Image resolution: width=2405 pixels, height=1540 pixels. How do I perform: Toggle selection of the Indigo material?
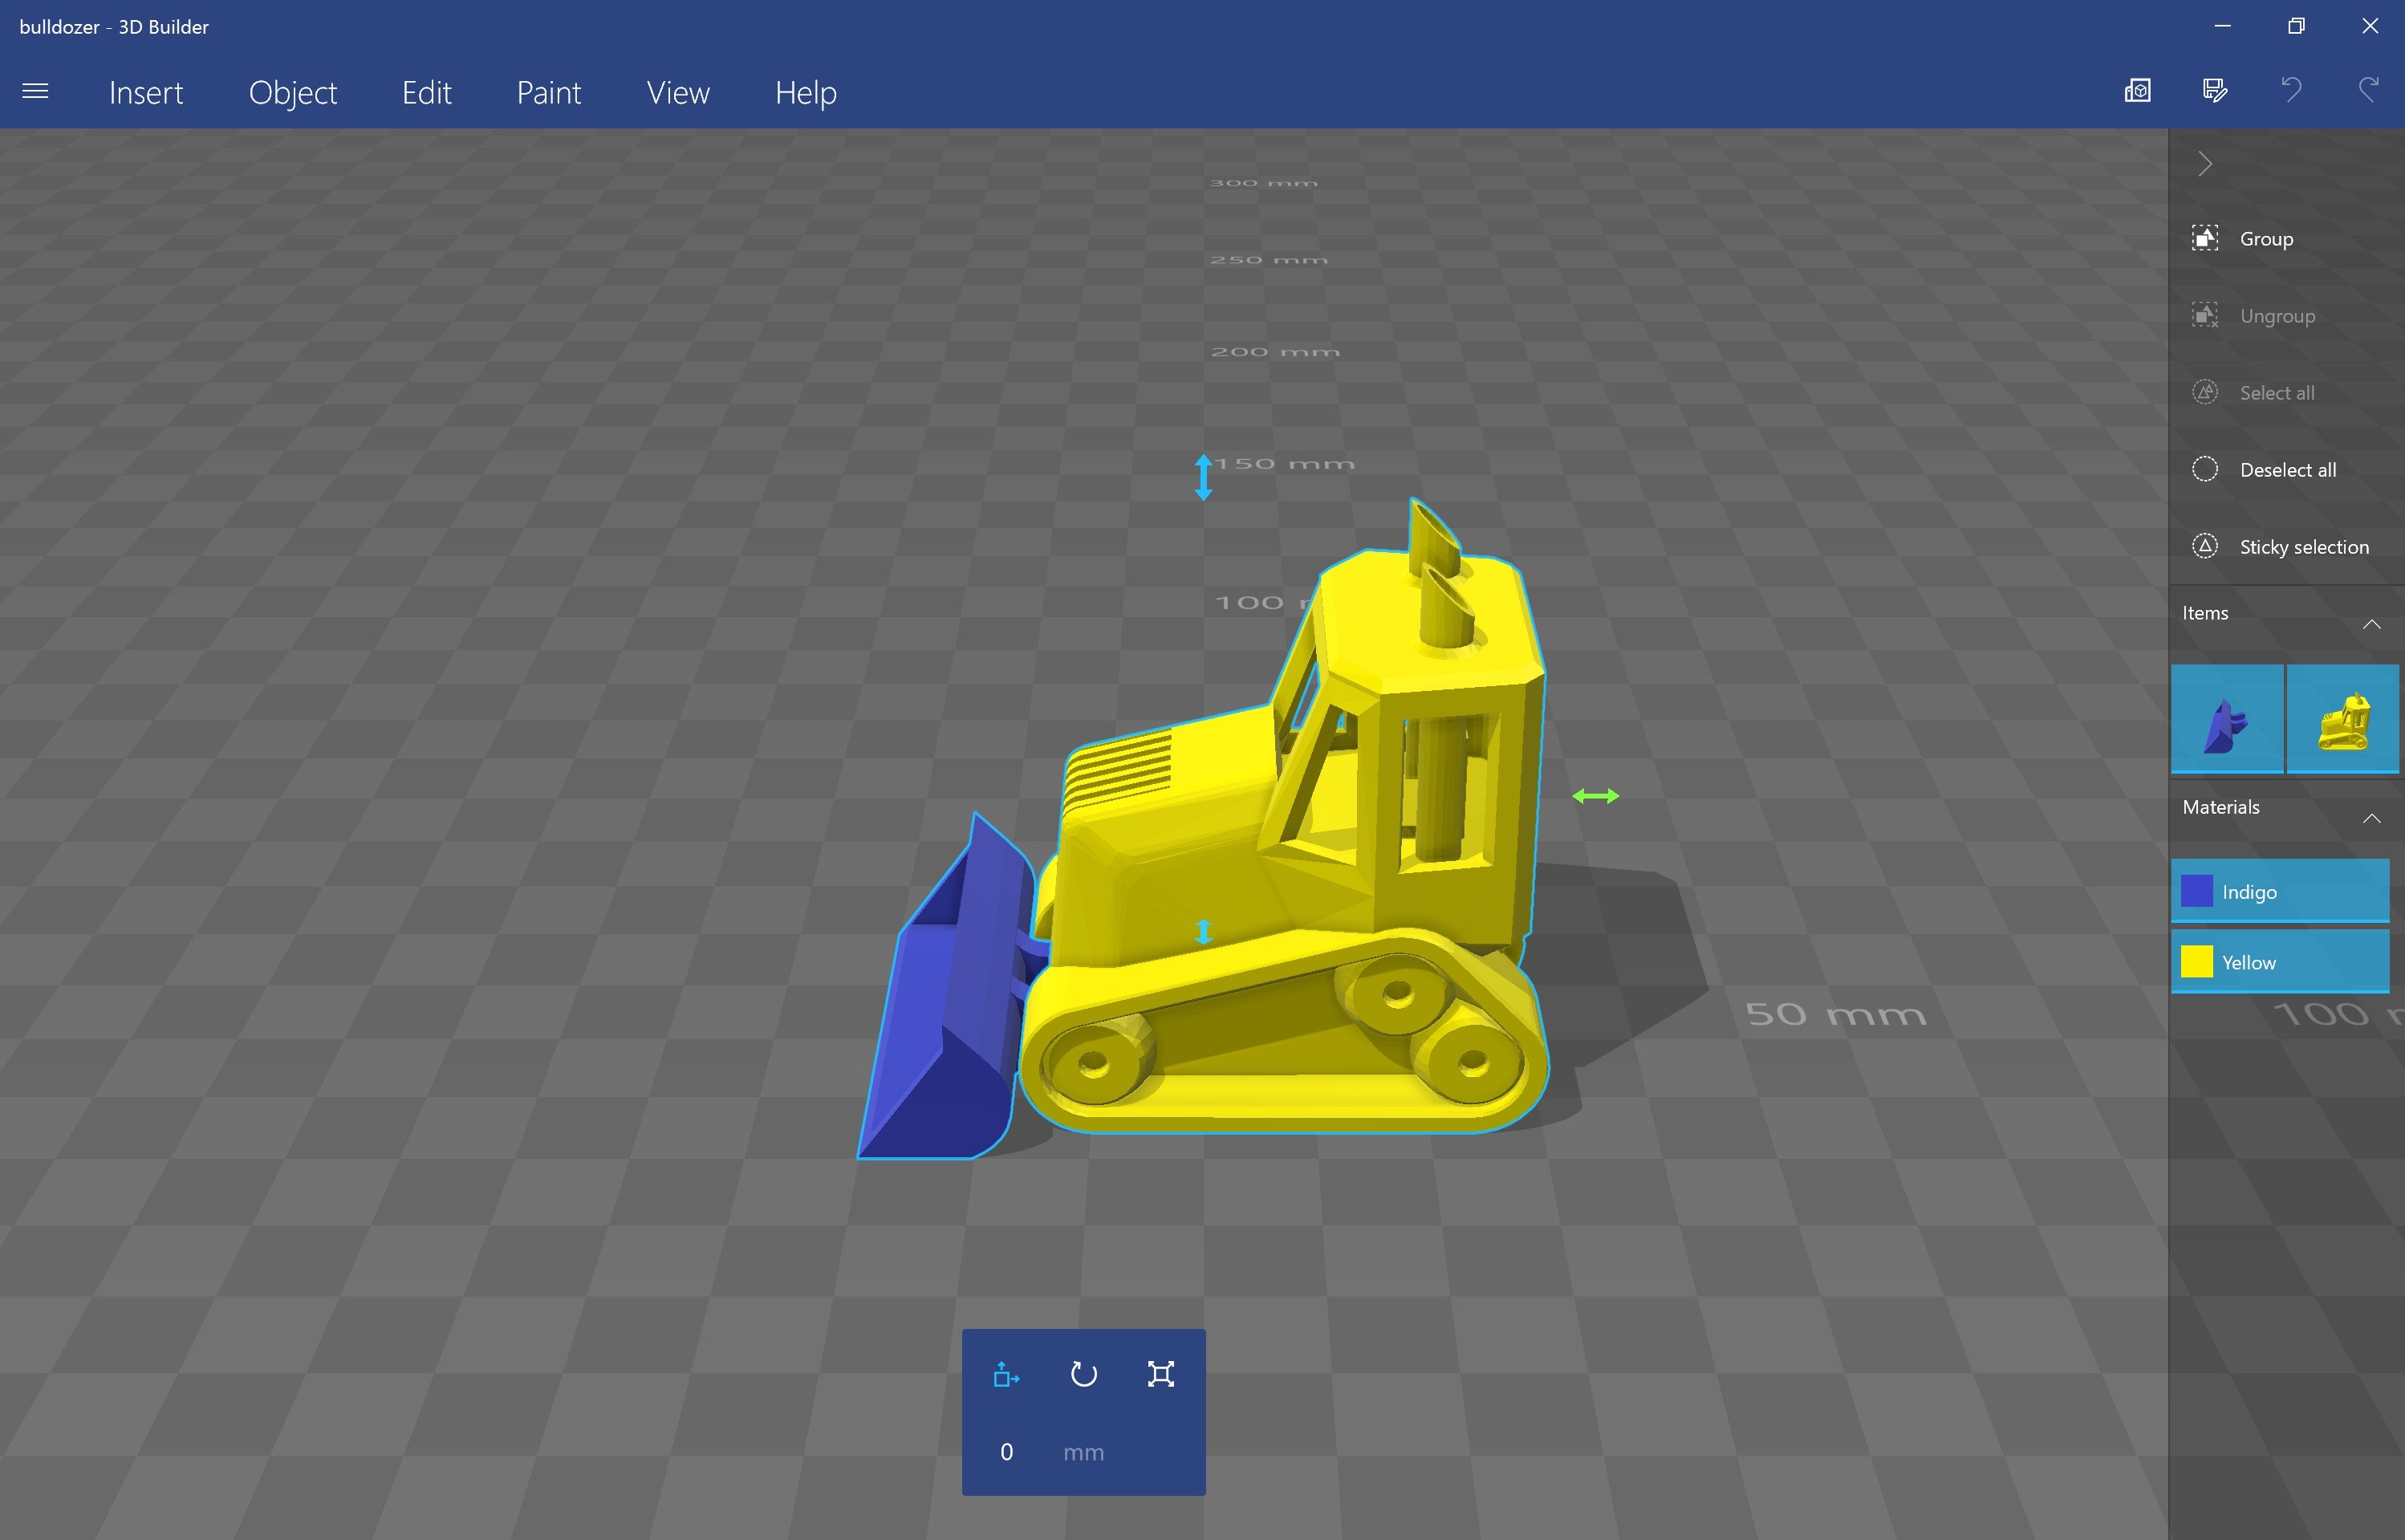point(2279,891)
